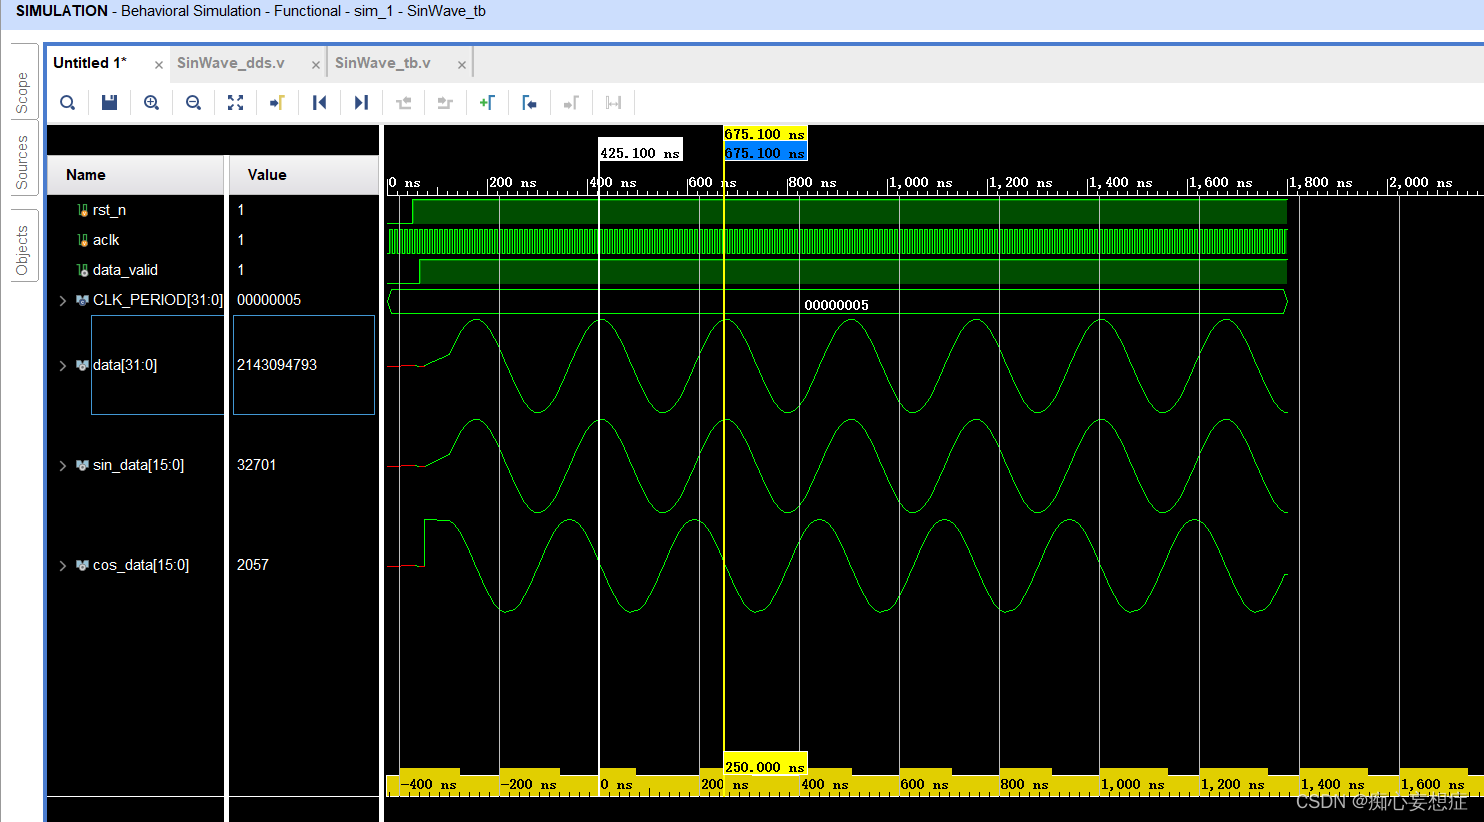Viewport: 1484px width, 822px height.
Task: Expand the data[31:0] bus
Action: 62,365
